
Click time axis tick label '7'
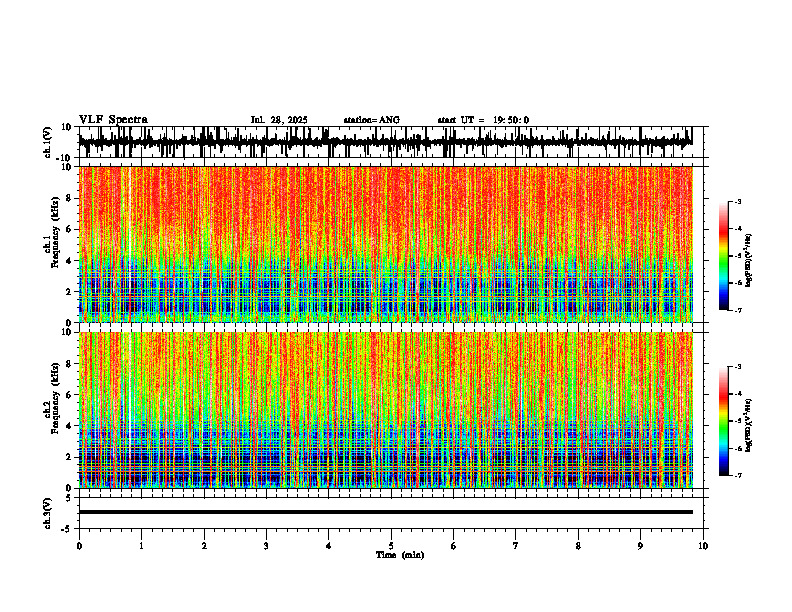coord(516,546)
